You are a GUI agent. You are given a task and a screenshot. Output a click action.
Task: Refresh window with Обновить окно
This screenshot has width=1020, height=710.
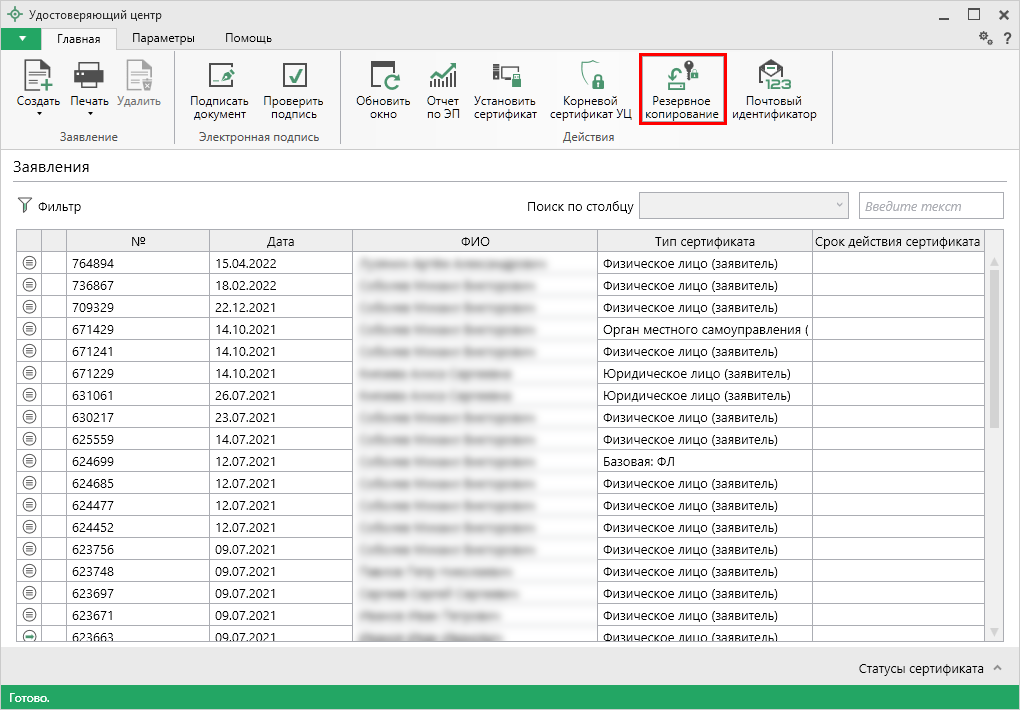[383, 76]
